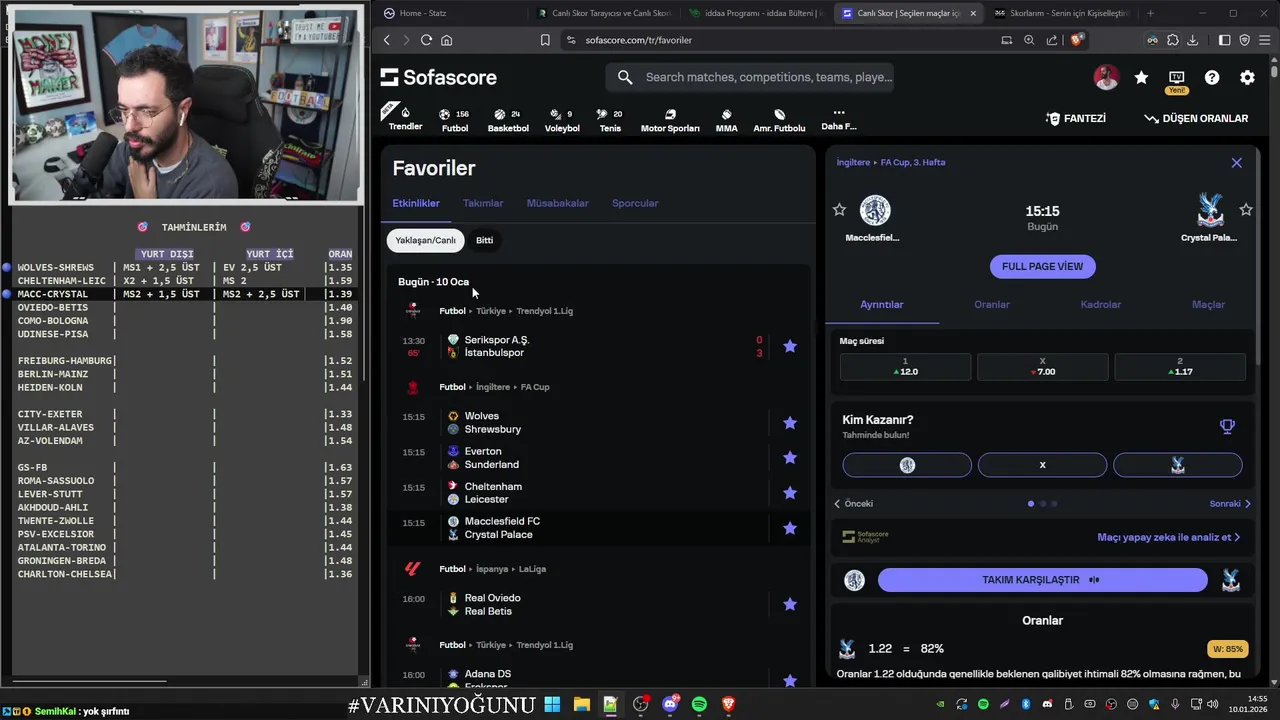Switch to the Müsabakalar tab
This screenshot has height=720, width=1280.
[x=557, y=203]
